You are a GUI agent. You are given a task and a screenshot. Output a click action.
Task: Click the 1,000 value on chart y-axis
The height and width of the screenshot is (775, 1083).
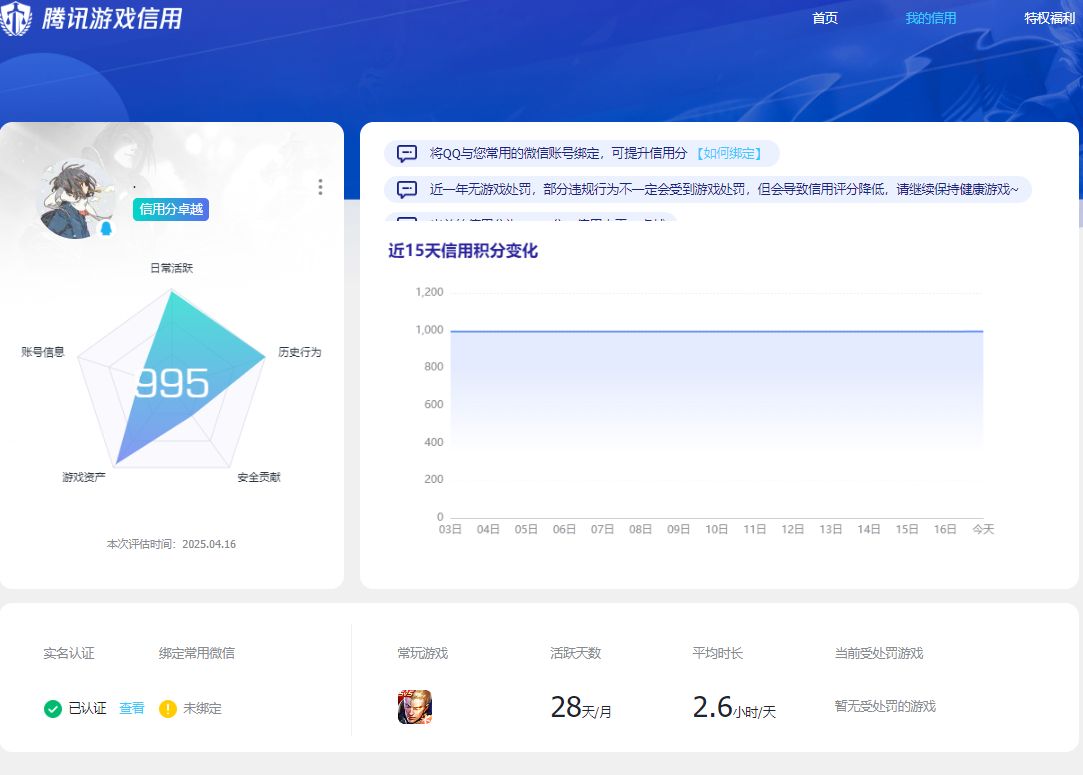click(x=429, y=330)
